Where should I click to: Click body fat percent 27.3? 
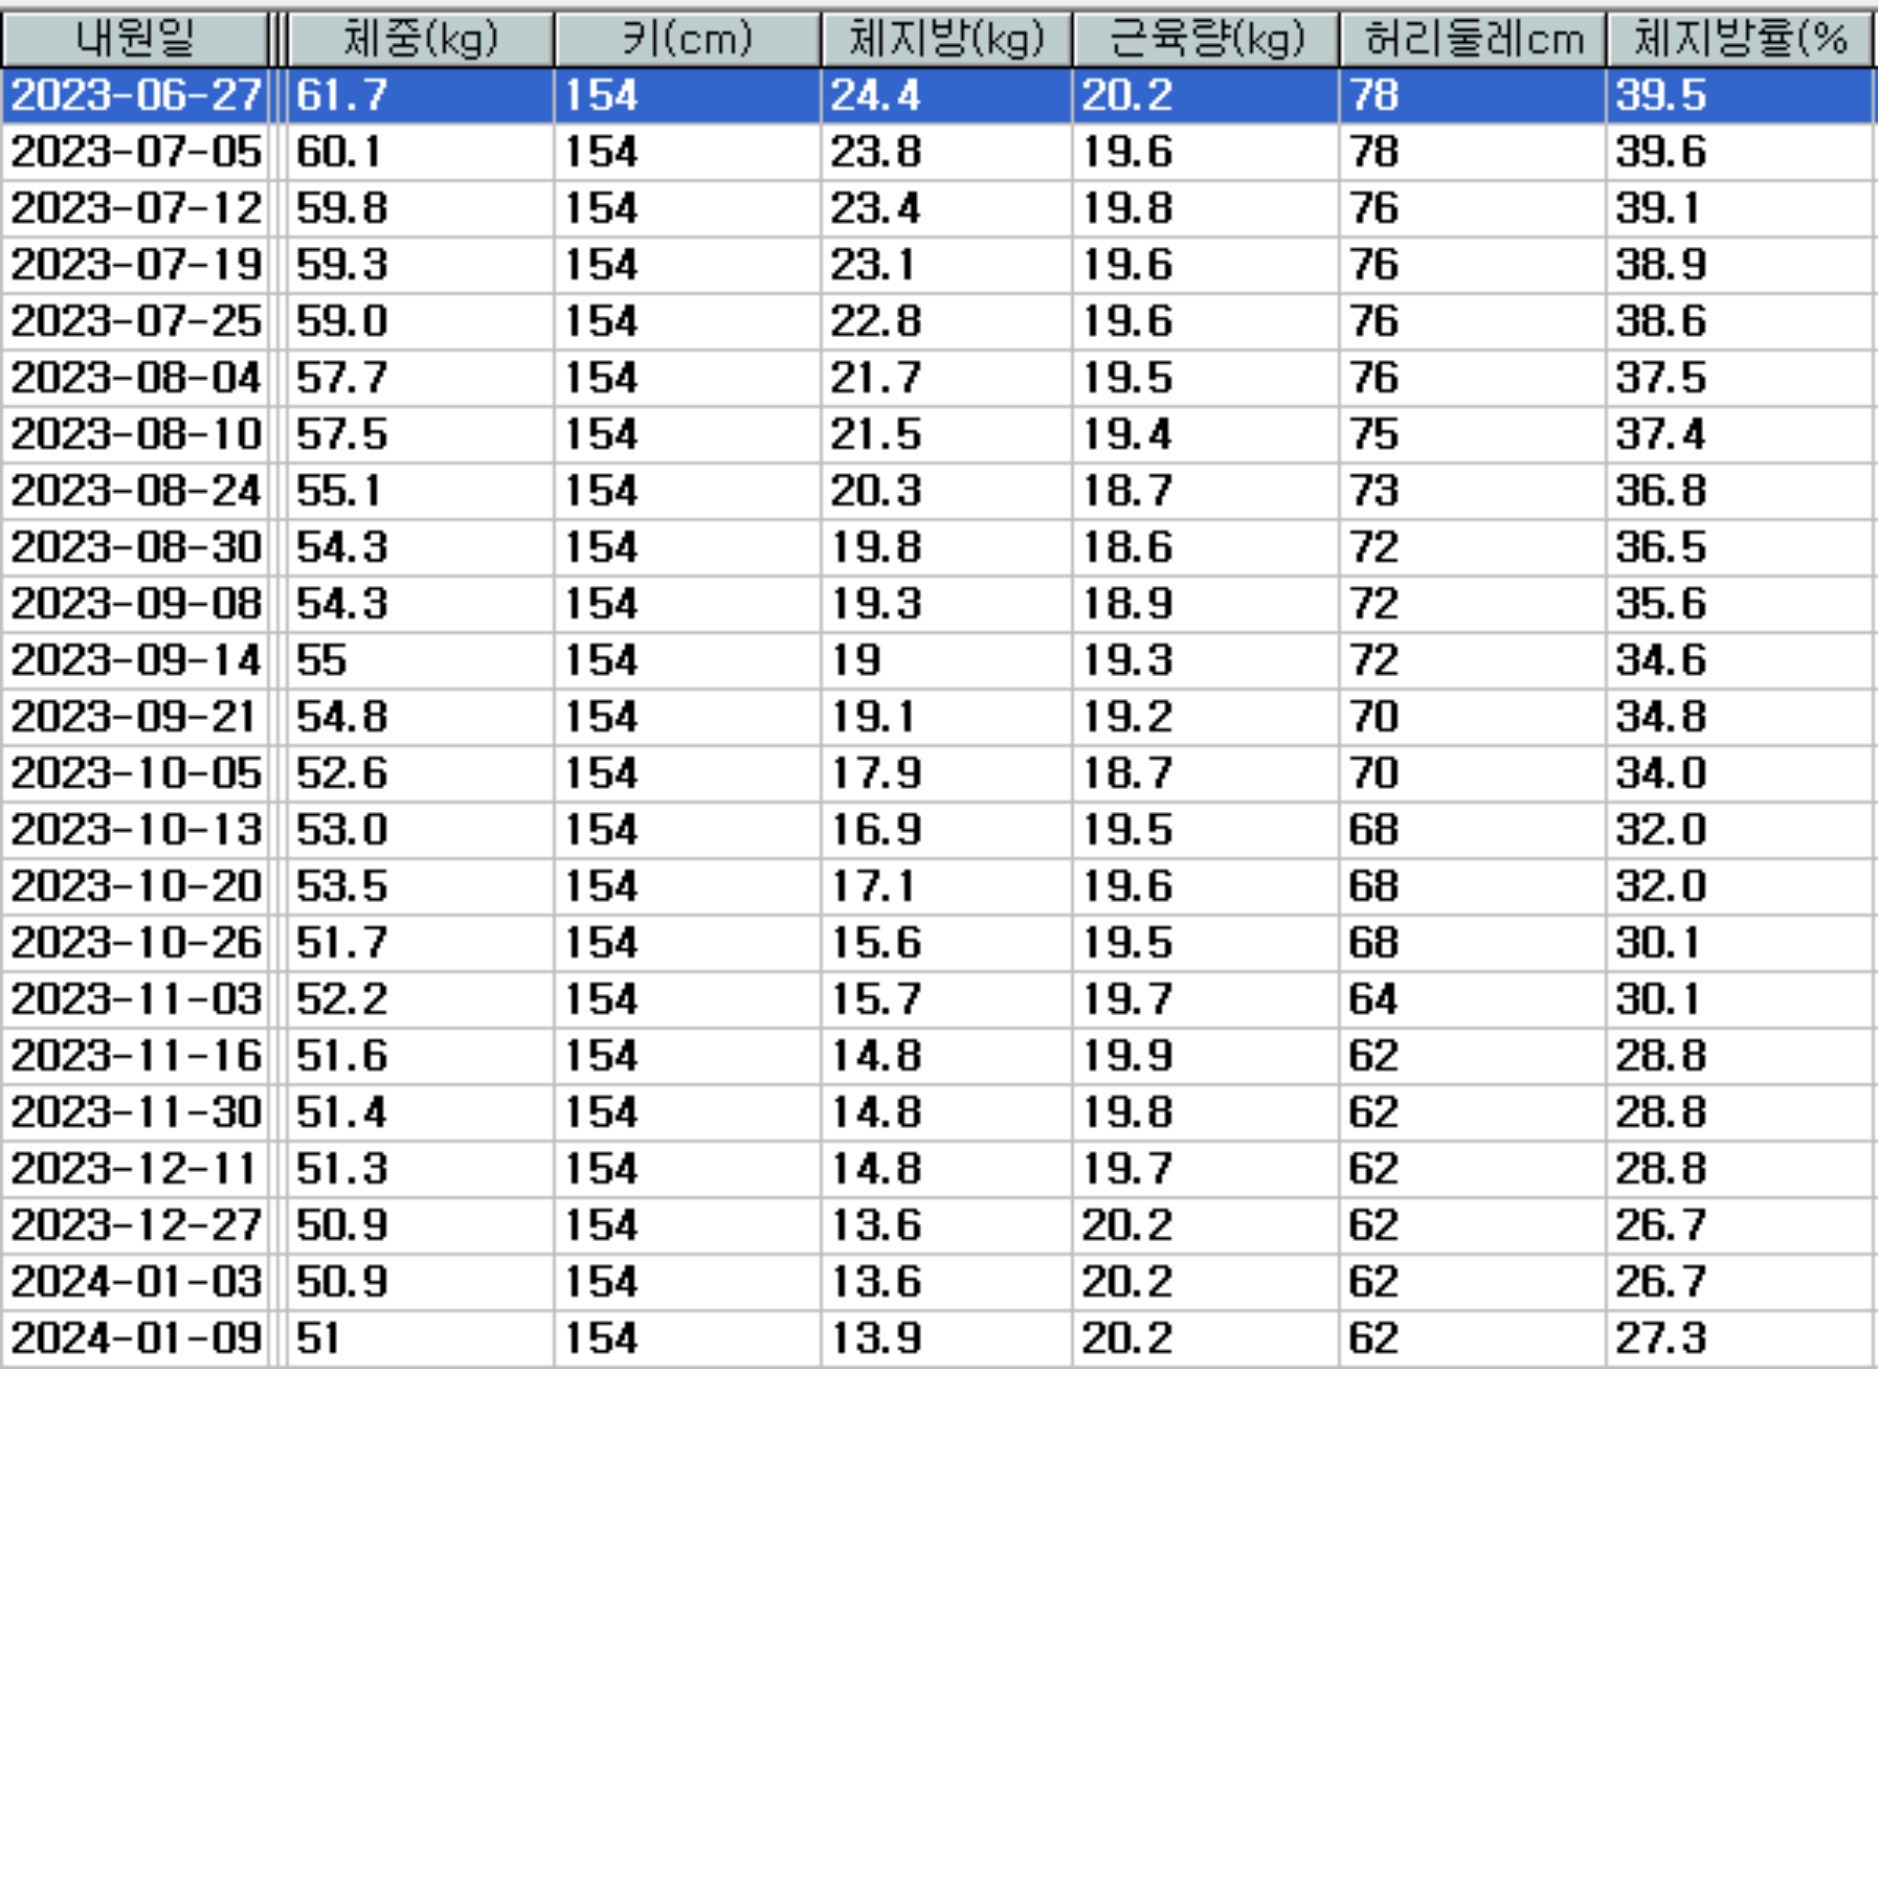1660,1338
